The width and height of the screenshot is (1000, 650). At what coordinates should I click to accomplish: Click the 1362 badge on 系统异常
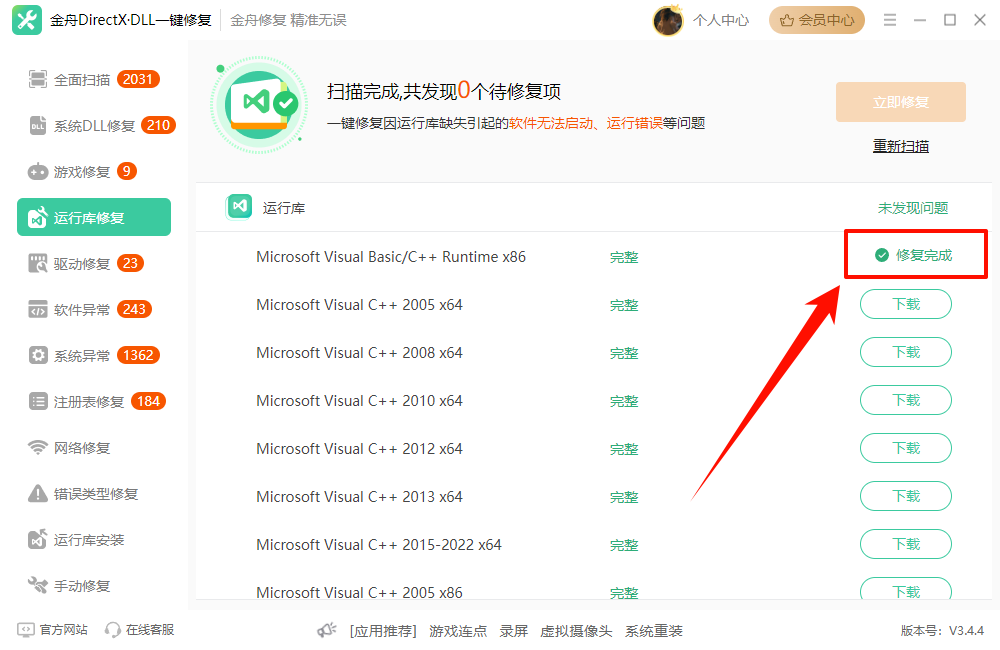pyautogui.click(x=138, y=355)
